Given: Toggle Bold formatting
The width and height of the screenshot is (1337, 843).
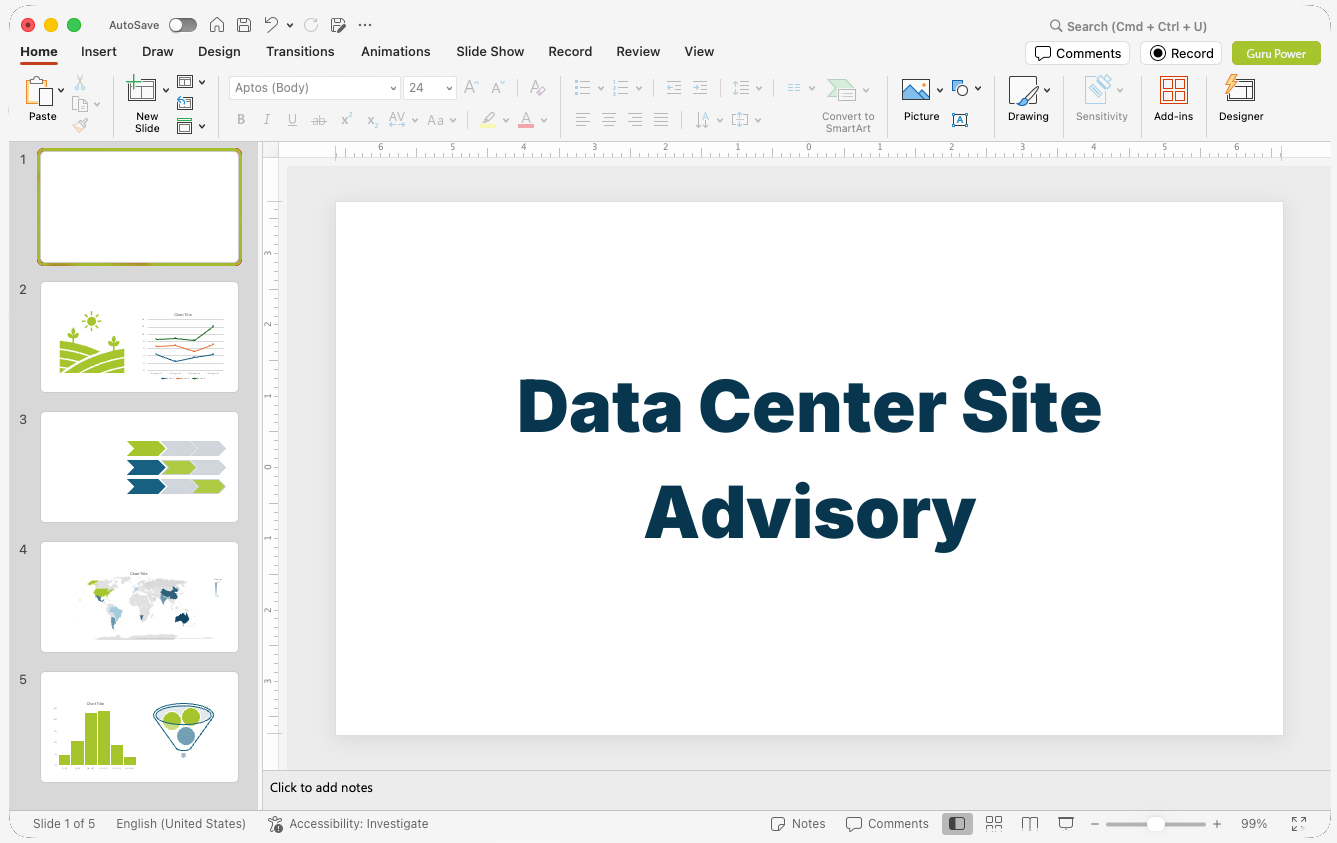Looking at the screenshot, I should [241, 120].
